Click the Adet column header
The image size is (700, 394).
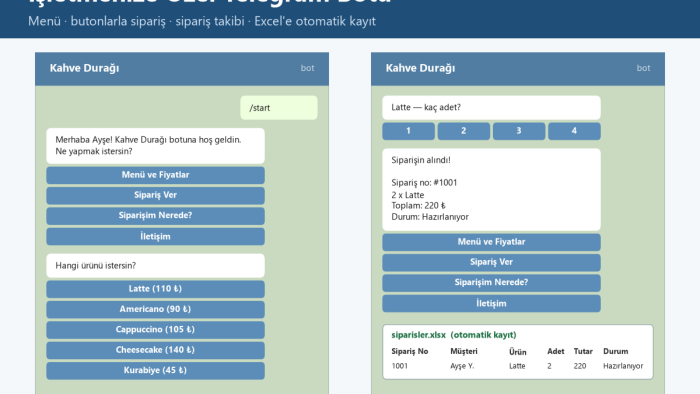point(556,352)
